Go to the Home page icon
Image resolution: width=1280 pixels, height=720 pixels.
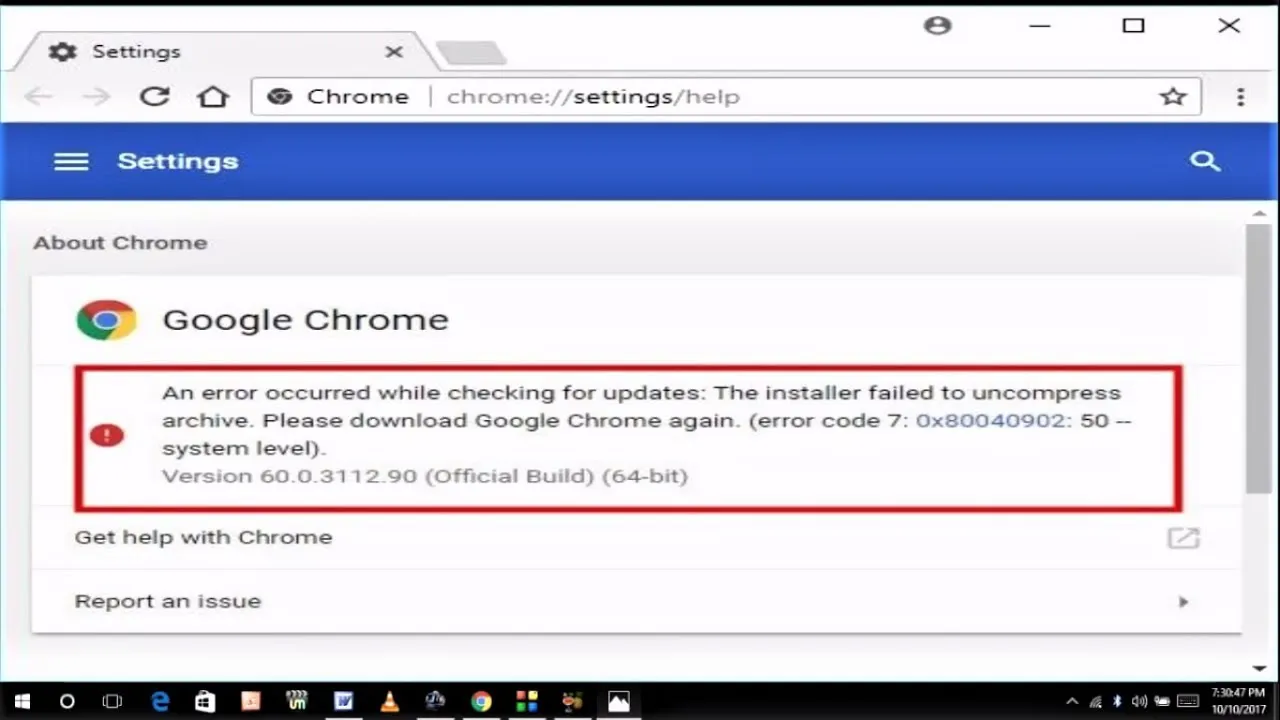coord(213,96)
